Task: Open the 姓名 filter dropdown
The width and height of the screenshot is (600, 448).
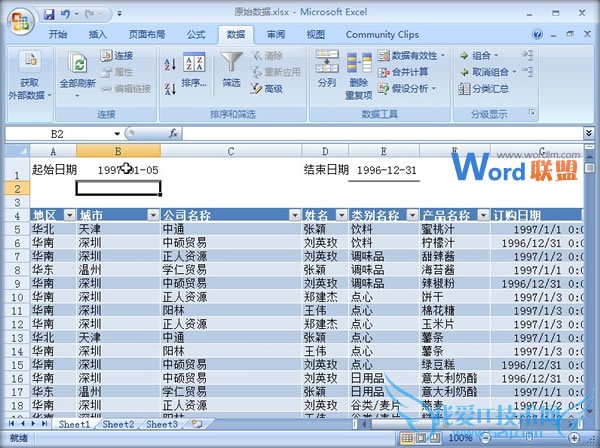Action: click(341, 215)
